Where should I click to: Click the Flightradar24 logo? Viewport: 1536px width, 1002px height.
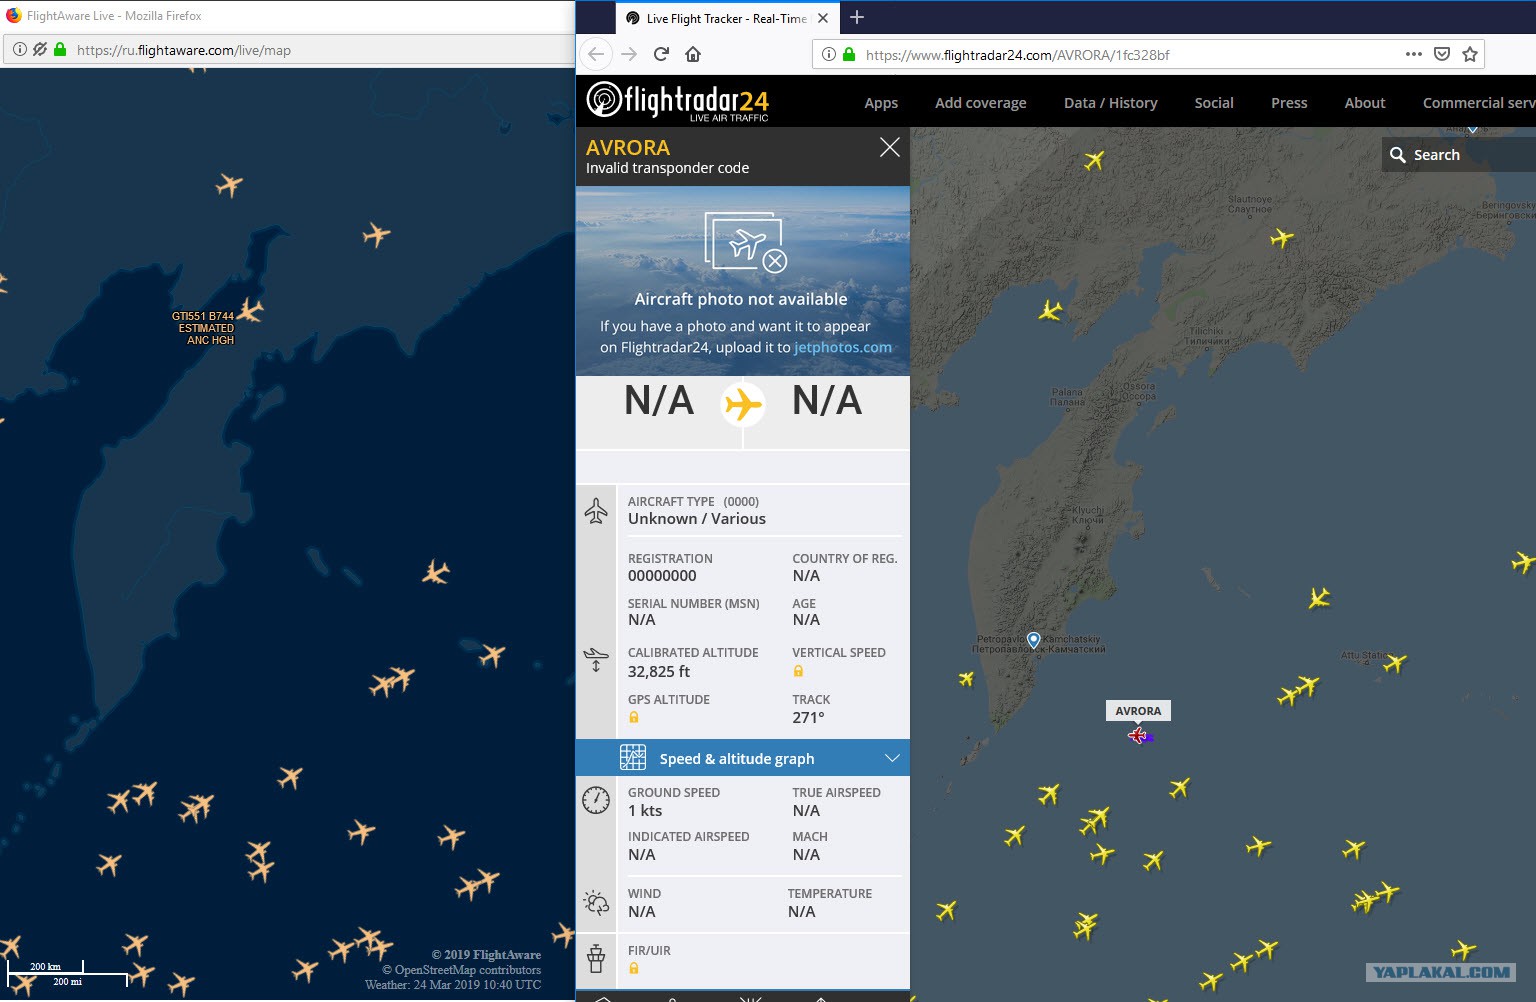click(678, 101)
